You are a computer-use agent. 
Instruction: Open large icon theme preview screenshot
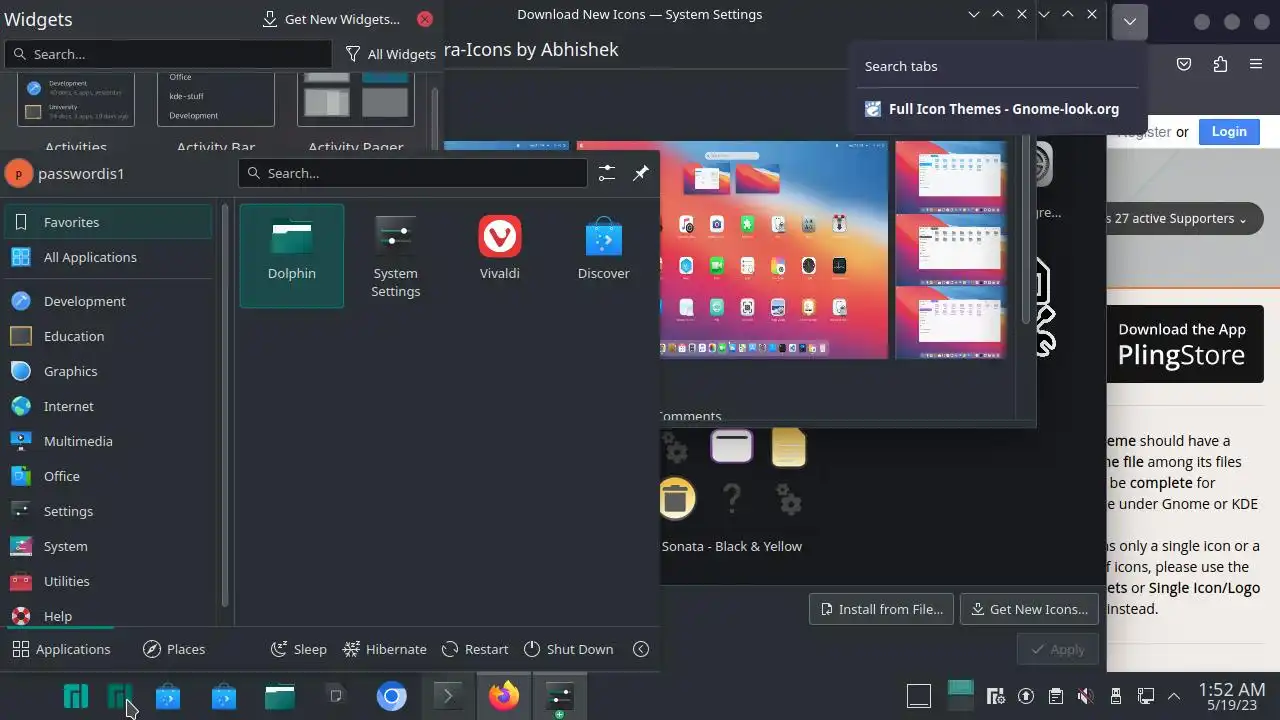point(775,249)
